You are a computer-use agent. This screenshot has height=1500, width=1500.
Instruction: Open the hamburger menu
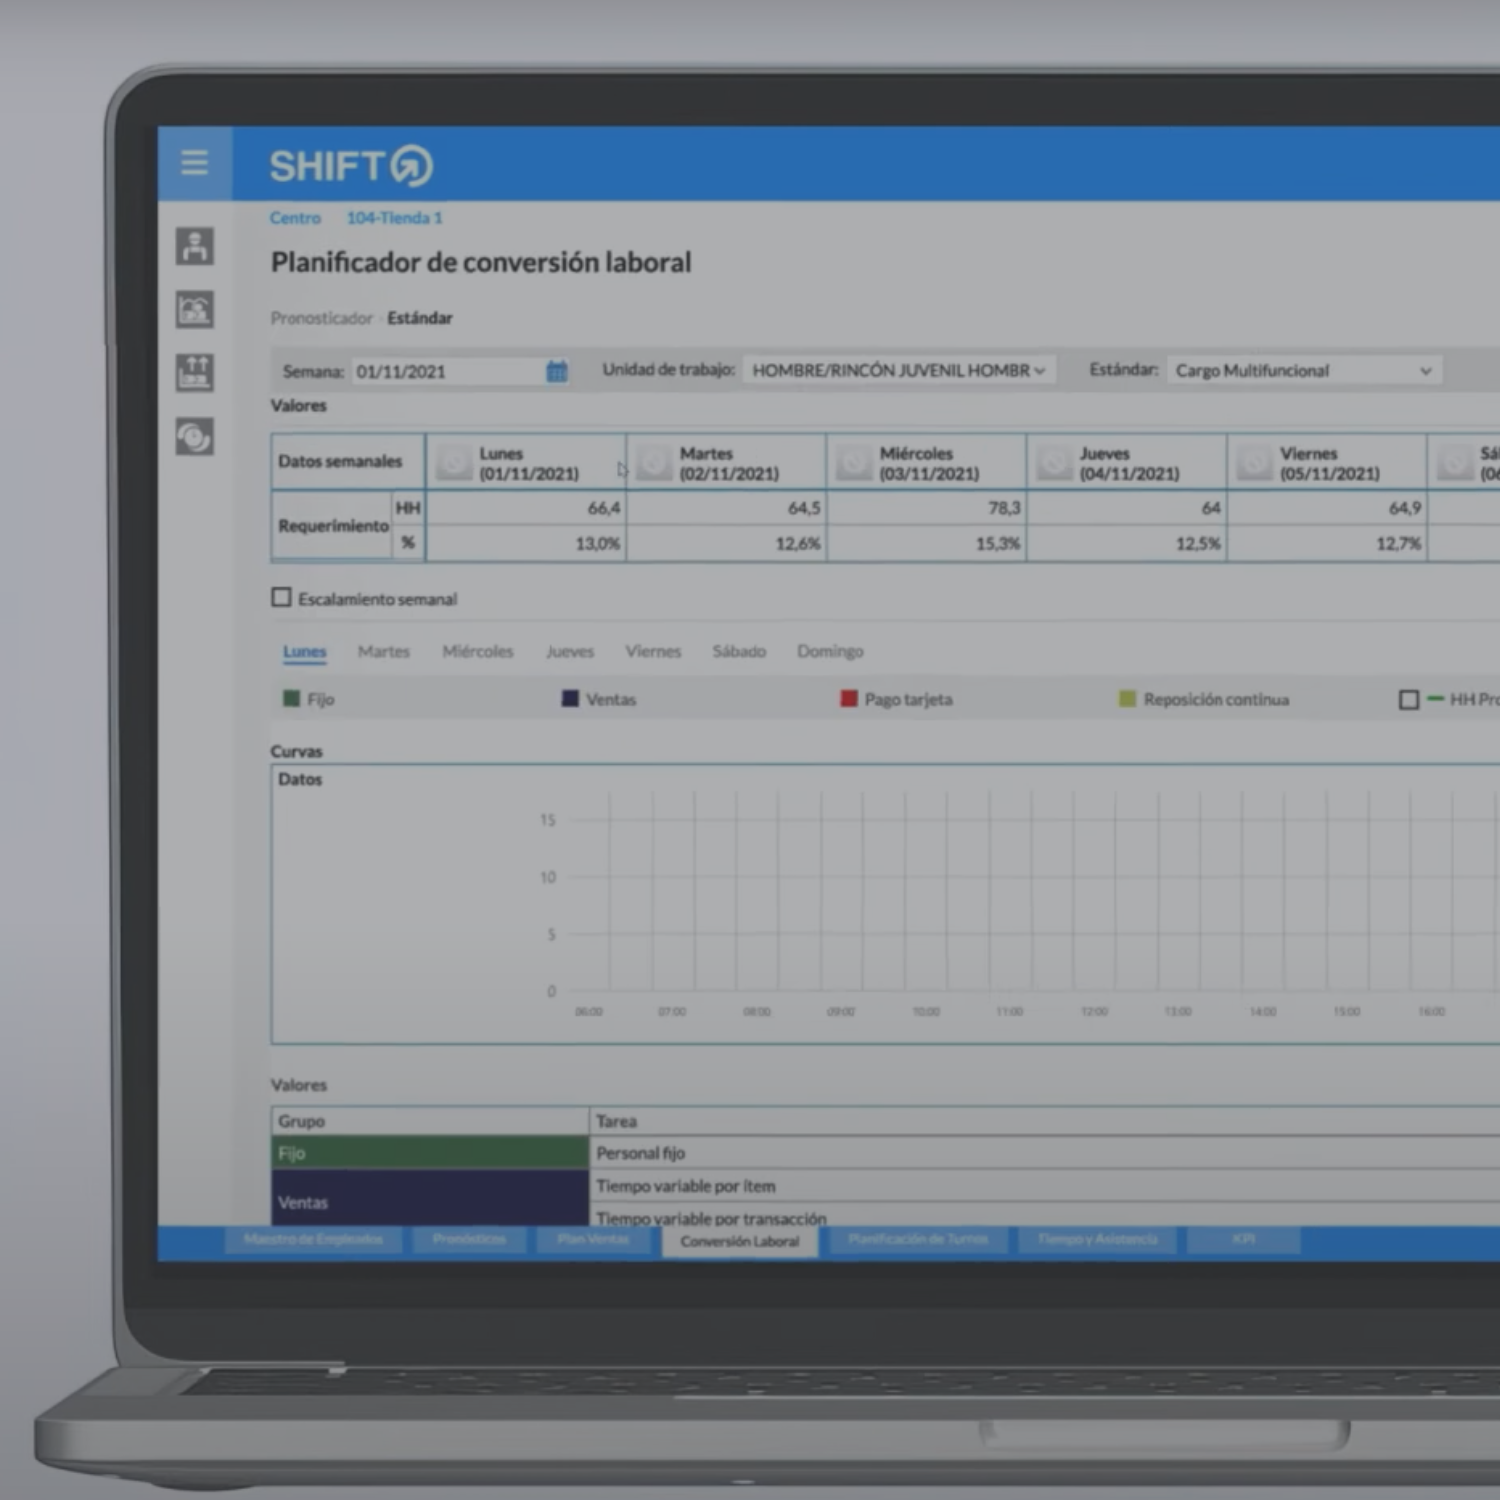[194, 162]
